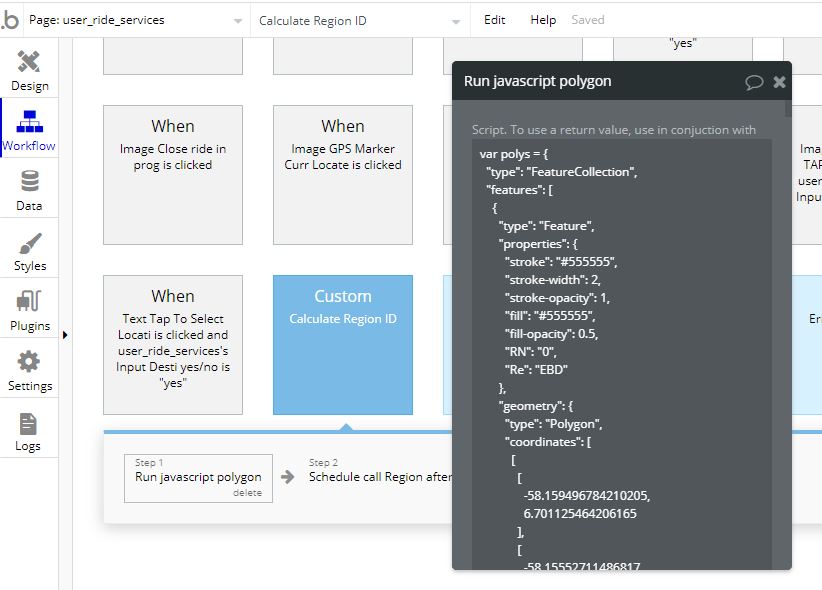Go to Styles brush icon
822x590 pixels.
(29, 249)
